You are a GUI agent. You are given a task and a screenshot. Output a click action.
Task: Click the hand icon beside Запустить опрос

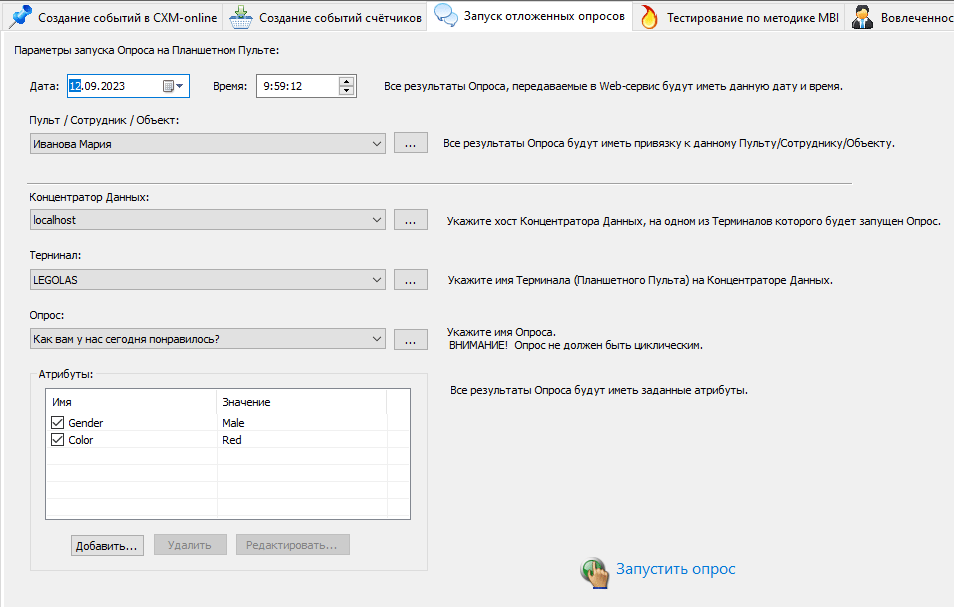[x=594, y=570]
